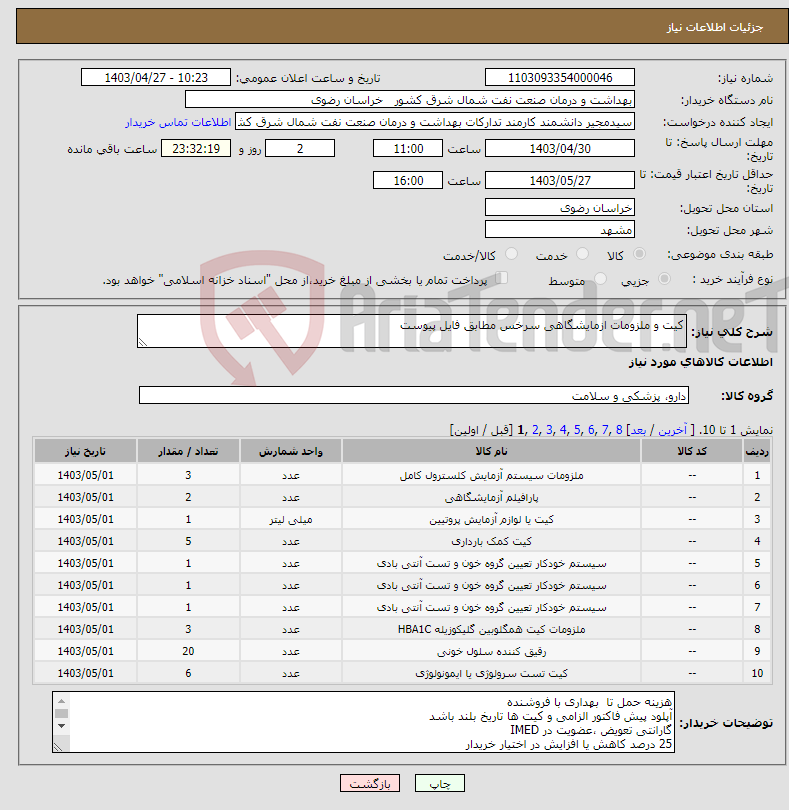Click the بازگشت back button

coord(370,783)
